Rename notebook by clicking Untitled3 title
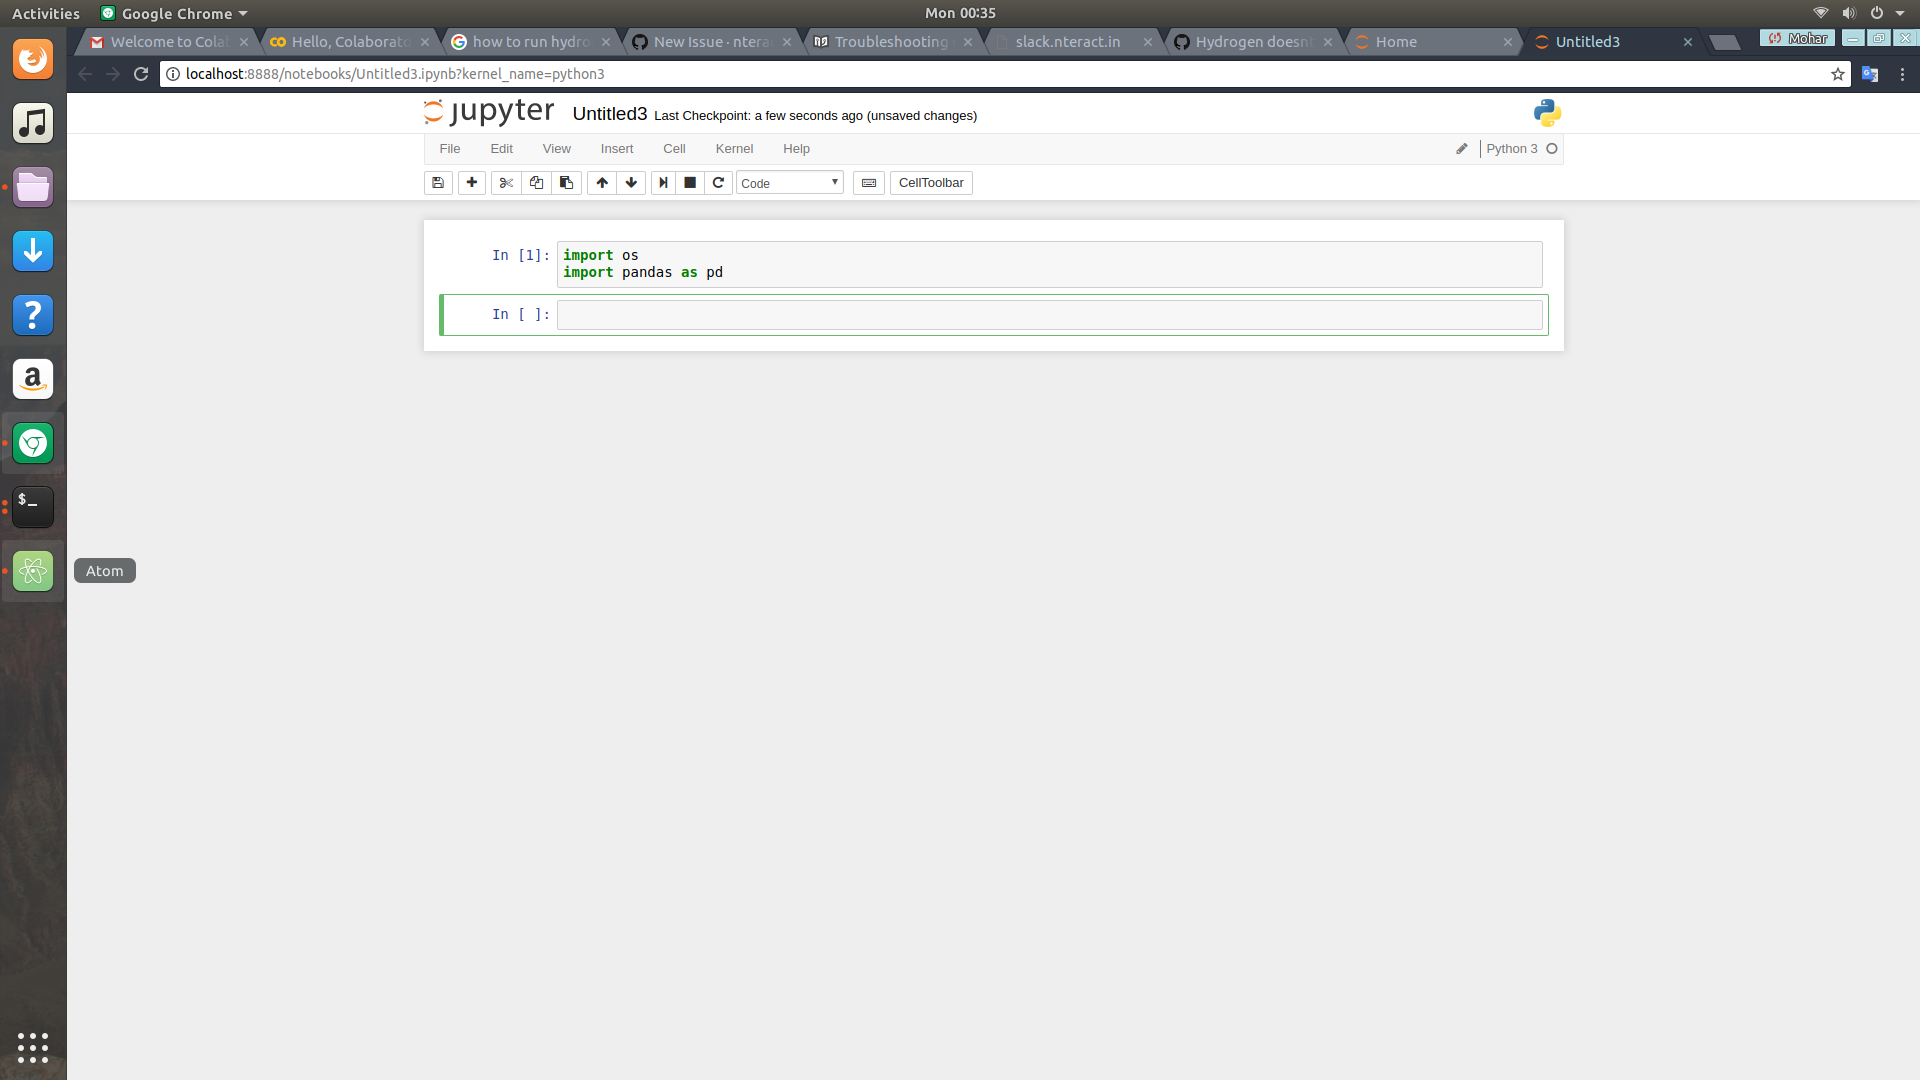 click(609, 114)
